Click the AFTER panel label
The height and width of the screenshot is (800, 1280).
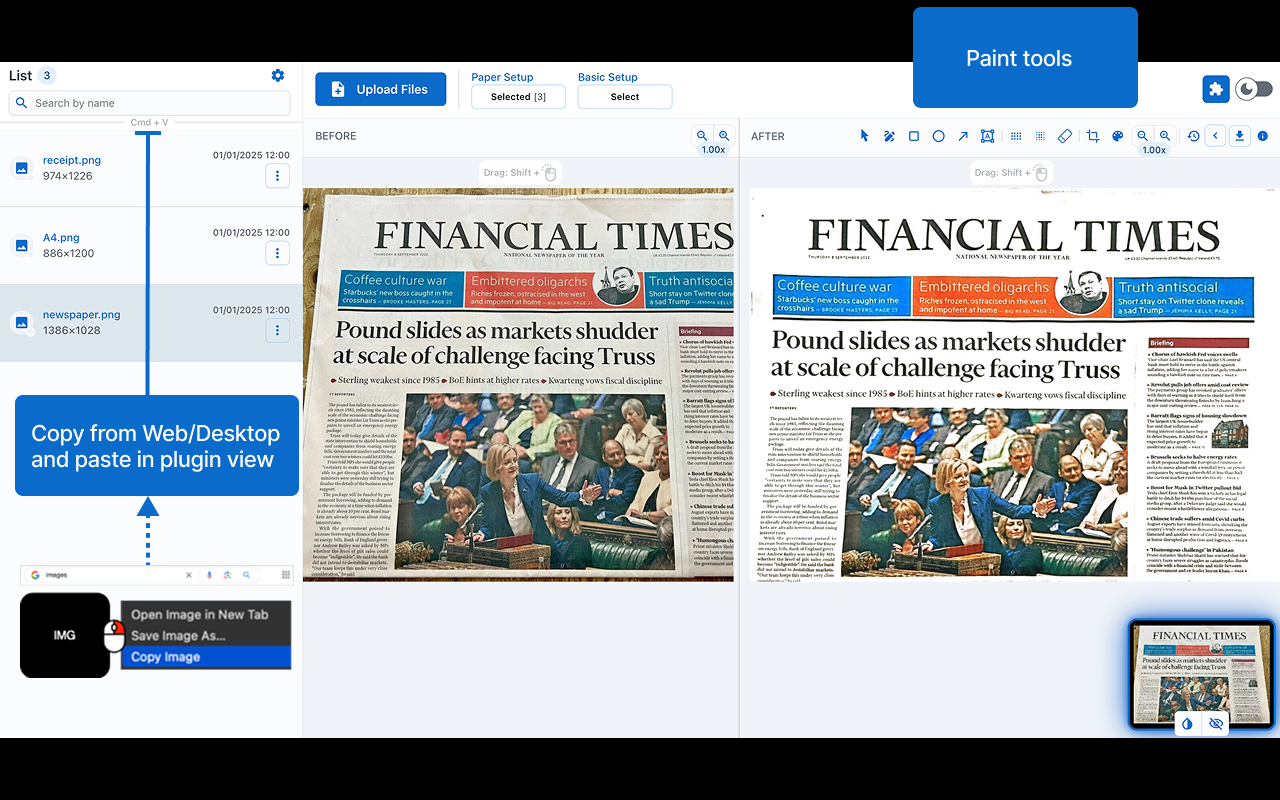pyautogui.click(x=768, y=136)
